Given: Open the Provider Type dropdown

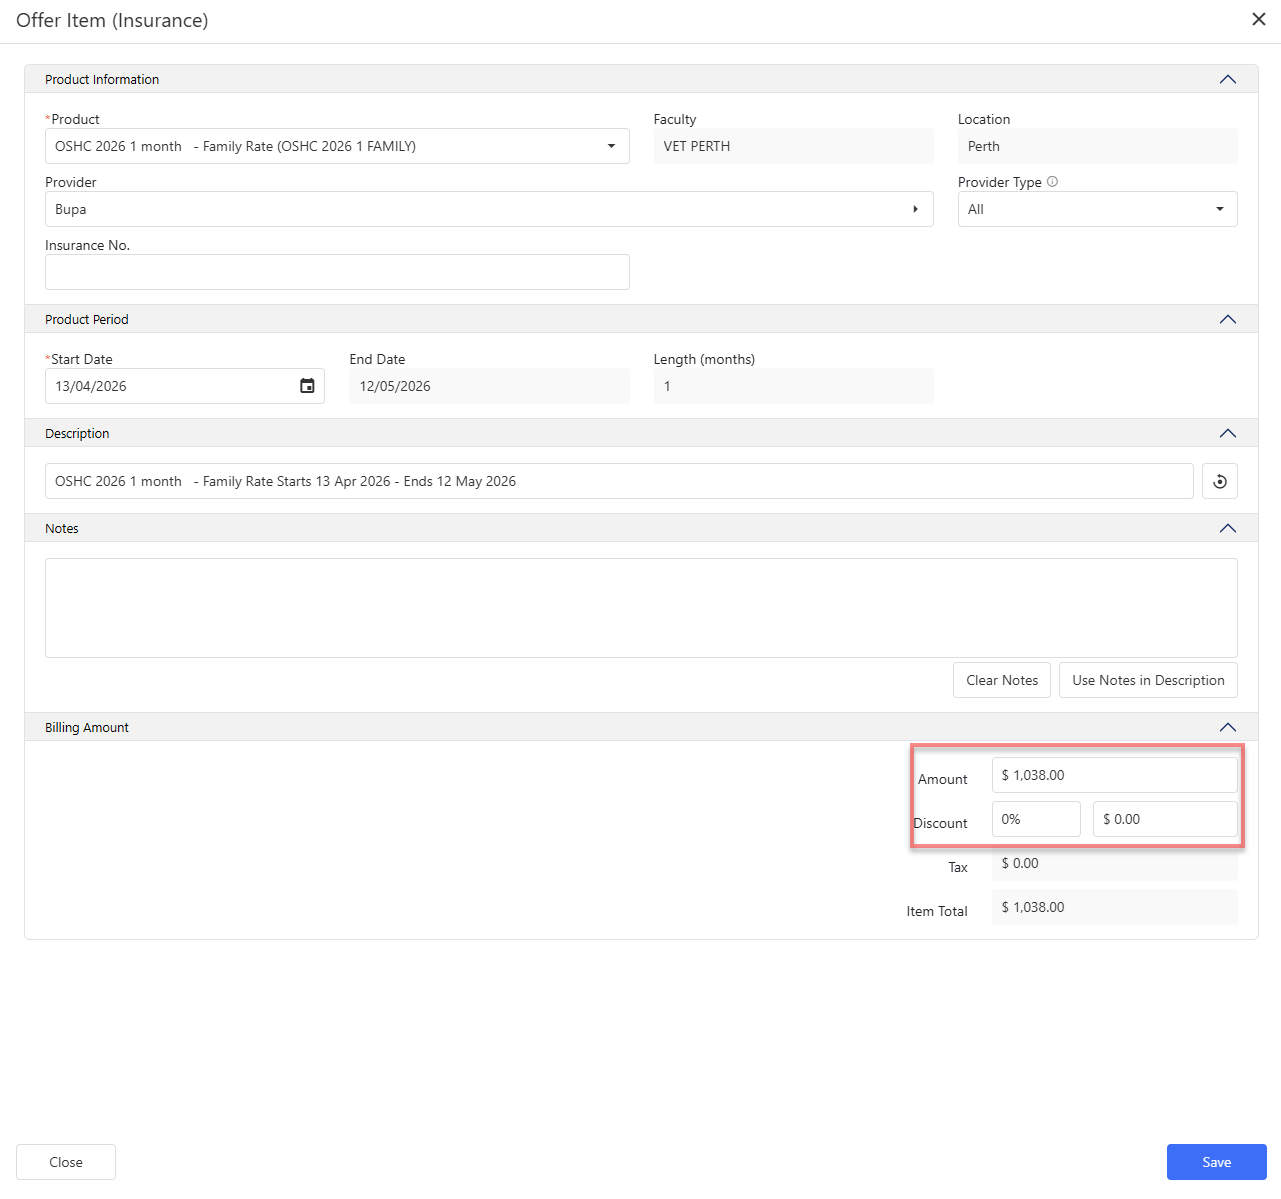Looking at the screenshot, I should [x=1219, y=209].
